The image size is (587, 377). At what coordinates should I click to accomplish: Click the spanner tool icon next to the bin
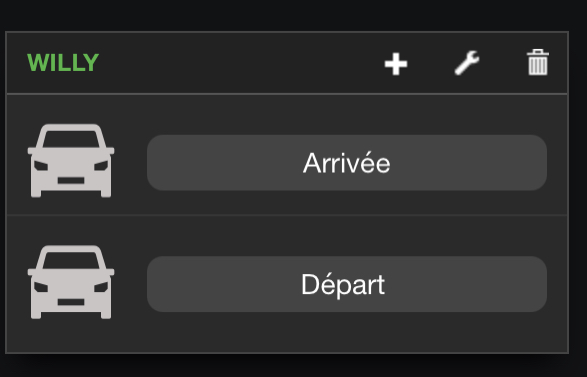tap(467, 63)
